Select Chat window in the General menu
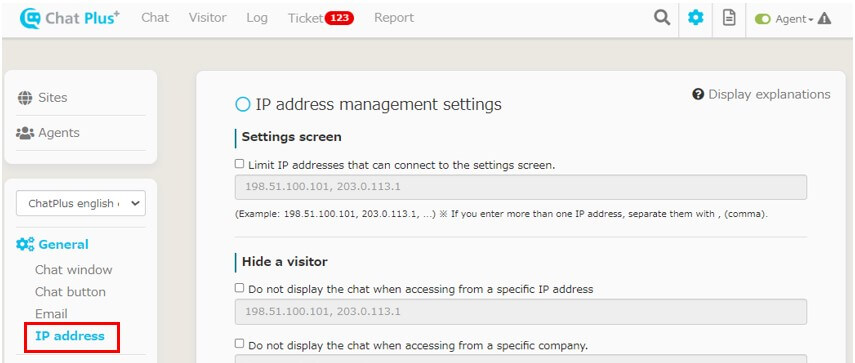Viewport: 855px width, 363px height. [74, 270]
